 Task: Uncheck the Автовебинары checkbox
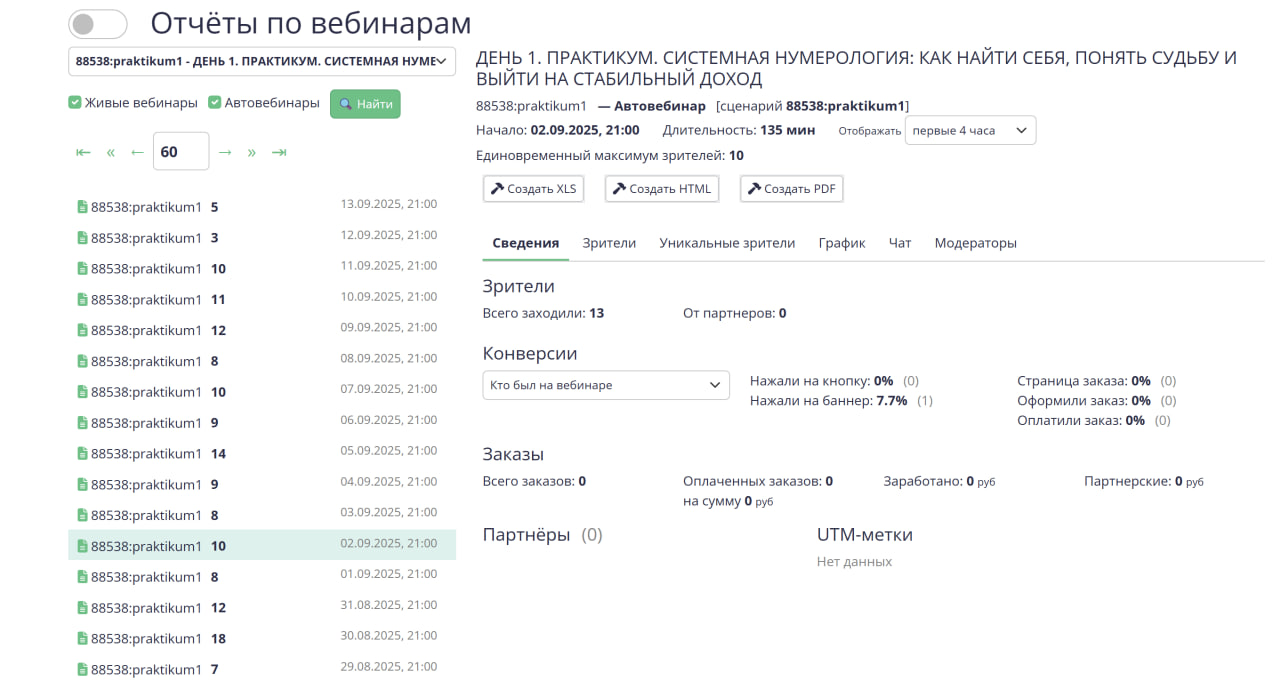pos(215,103)
